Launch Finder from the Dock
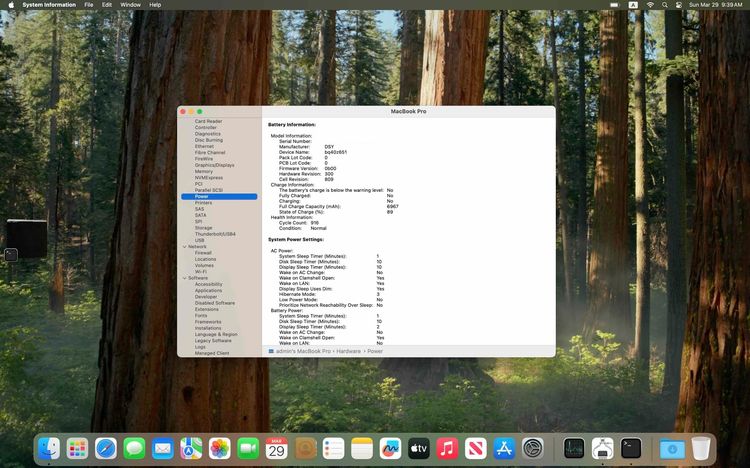The image size is (750, 468). pos(49,448)
